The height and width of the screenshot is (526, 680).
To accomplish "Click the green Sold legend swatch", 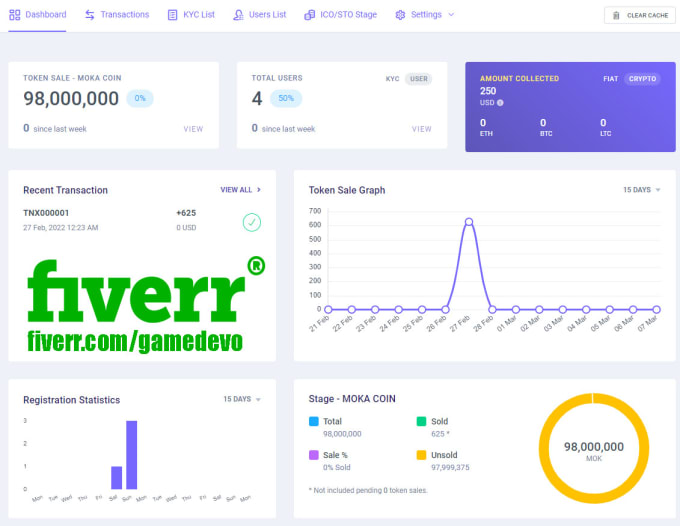I will [421, 421].
